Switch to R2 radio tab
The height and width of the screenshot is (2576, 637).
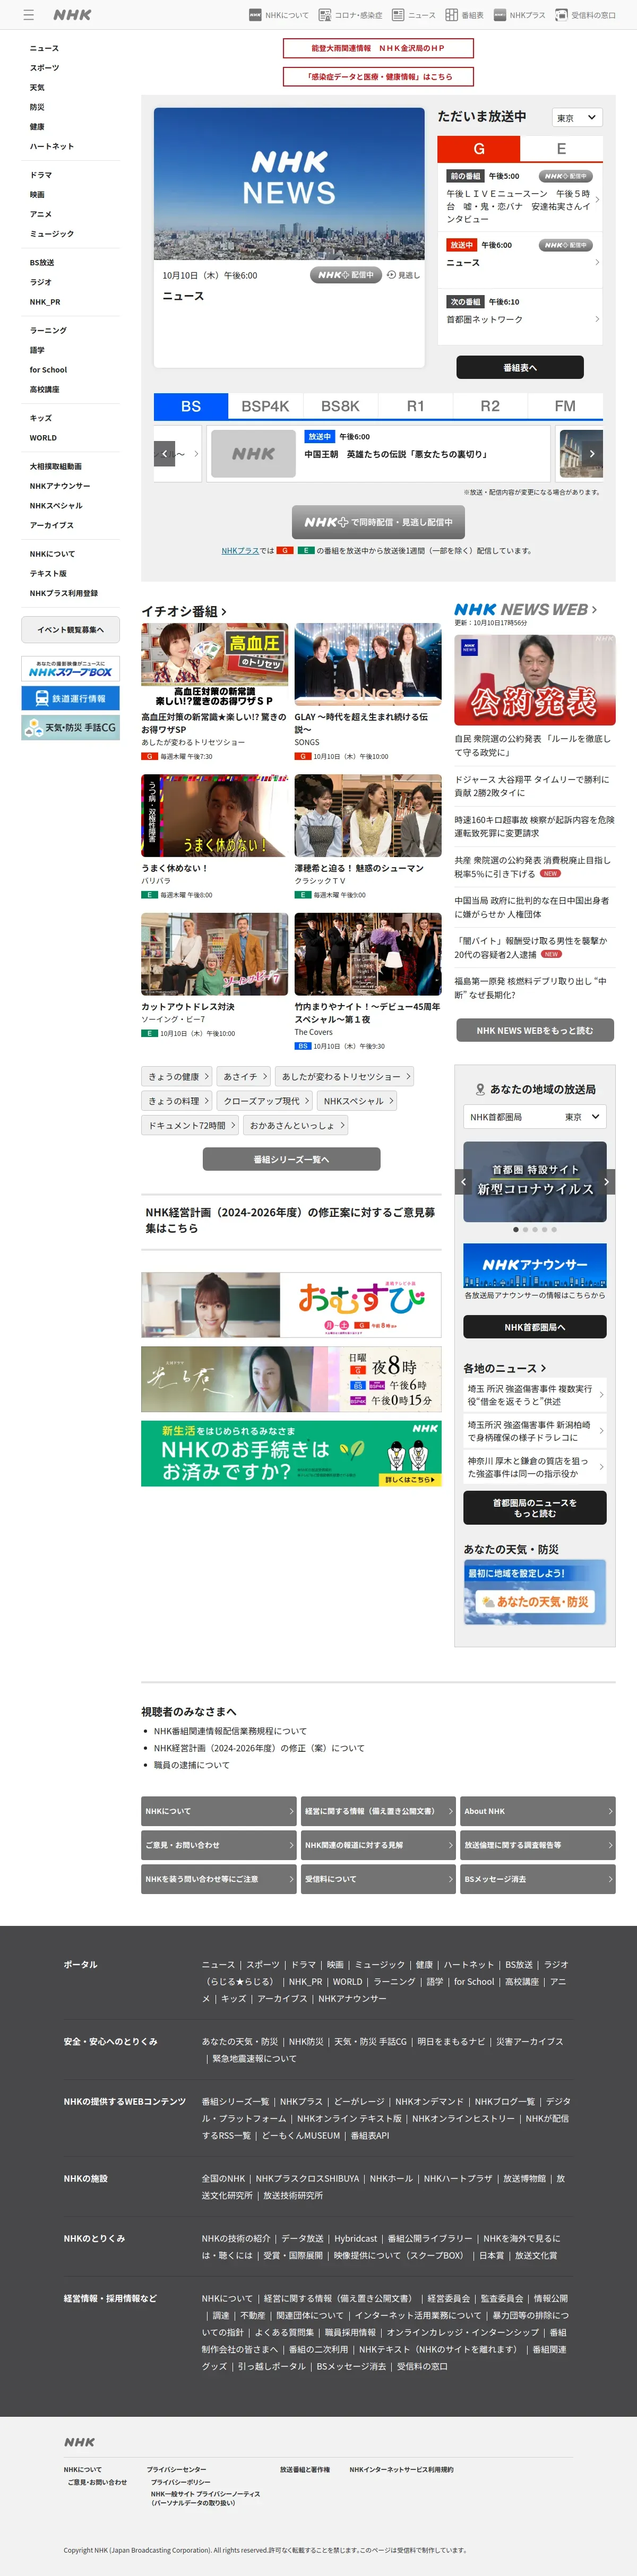pyautogui.click(x=490, y=406)
